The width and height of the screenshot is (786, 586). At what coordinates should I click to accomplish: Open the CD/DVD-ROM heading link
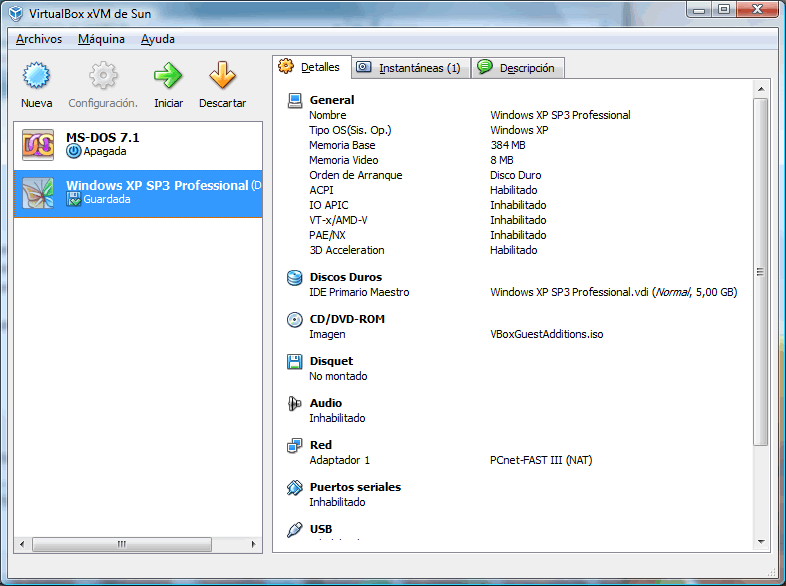(347, 319)
